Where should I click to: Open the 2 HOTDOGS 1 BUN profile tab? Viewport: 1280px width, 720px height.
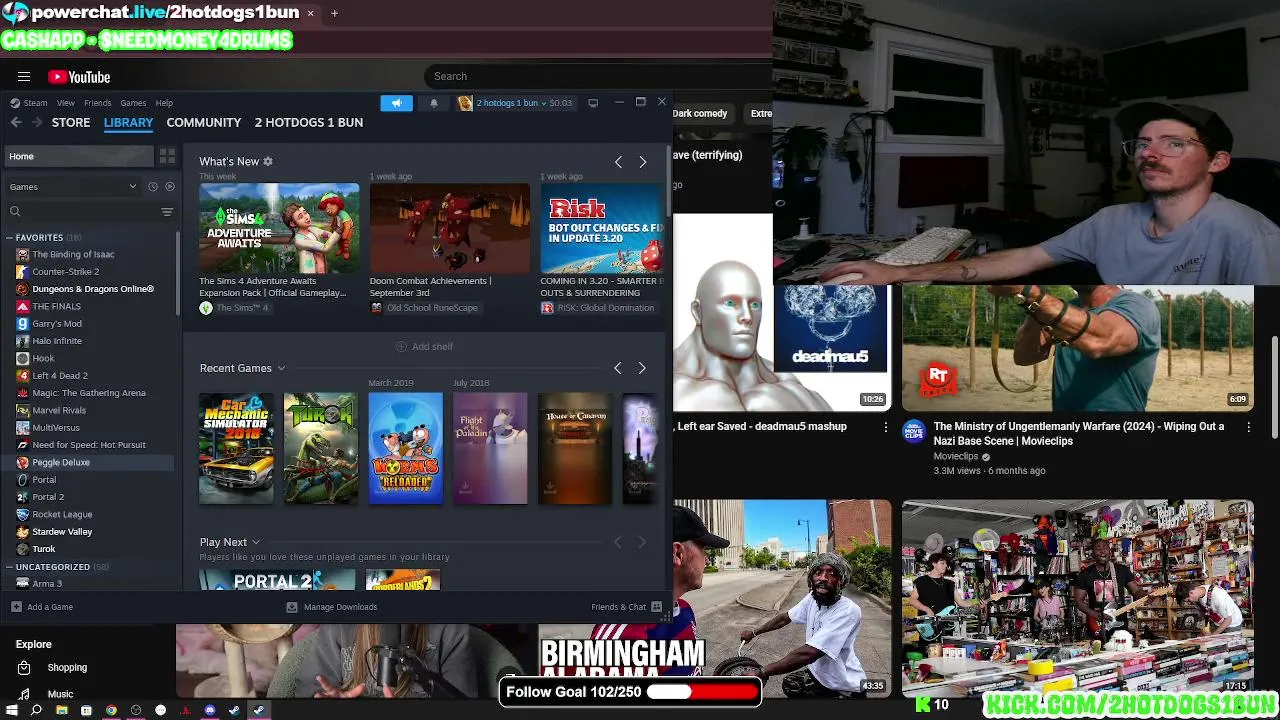(308, 122)
